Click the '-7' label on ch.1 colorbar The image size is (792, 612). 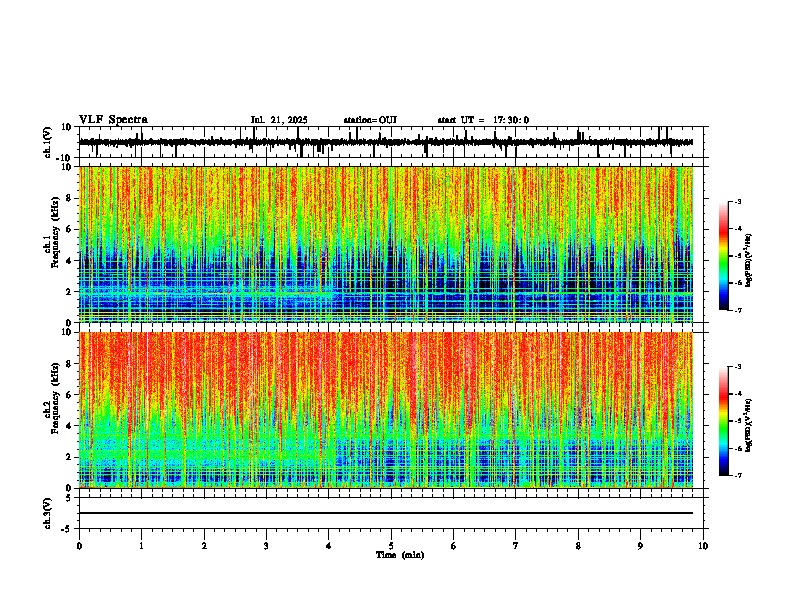[738, 310]
